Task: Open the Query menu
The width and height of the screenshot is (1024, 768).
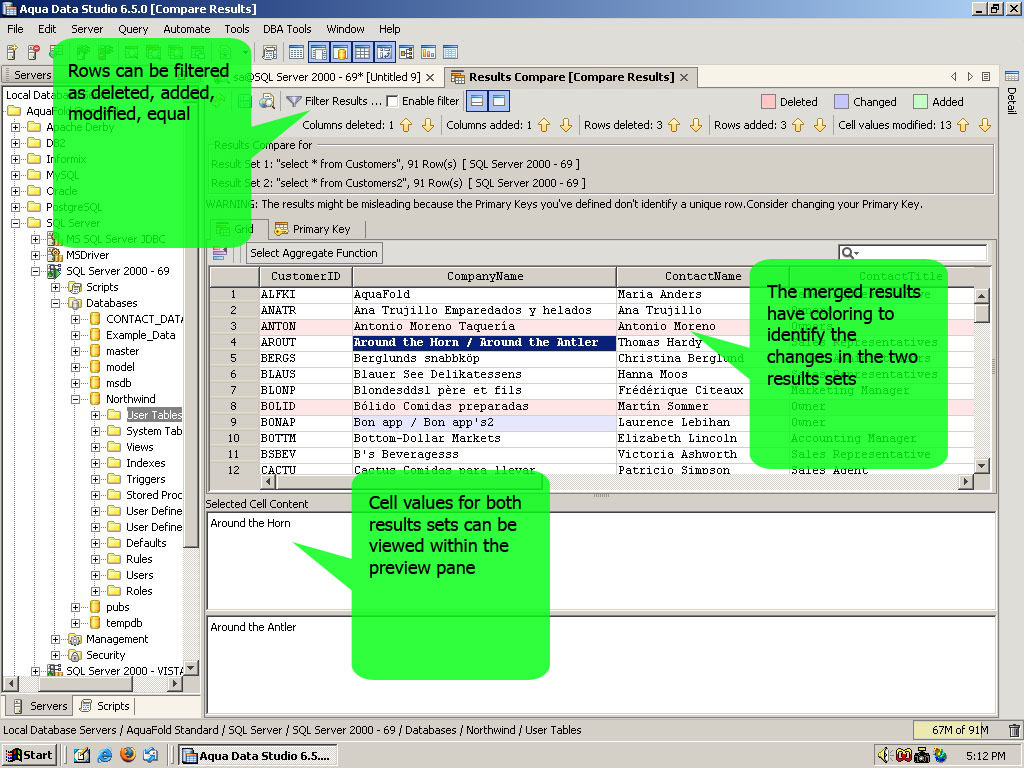Action: (133, 29)
